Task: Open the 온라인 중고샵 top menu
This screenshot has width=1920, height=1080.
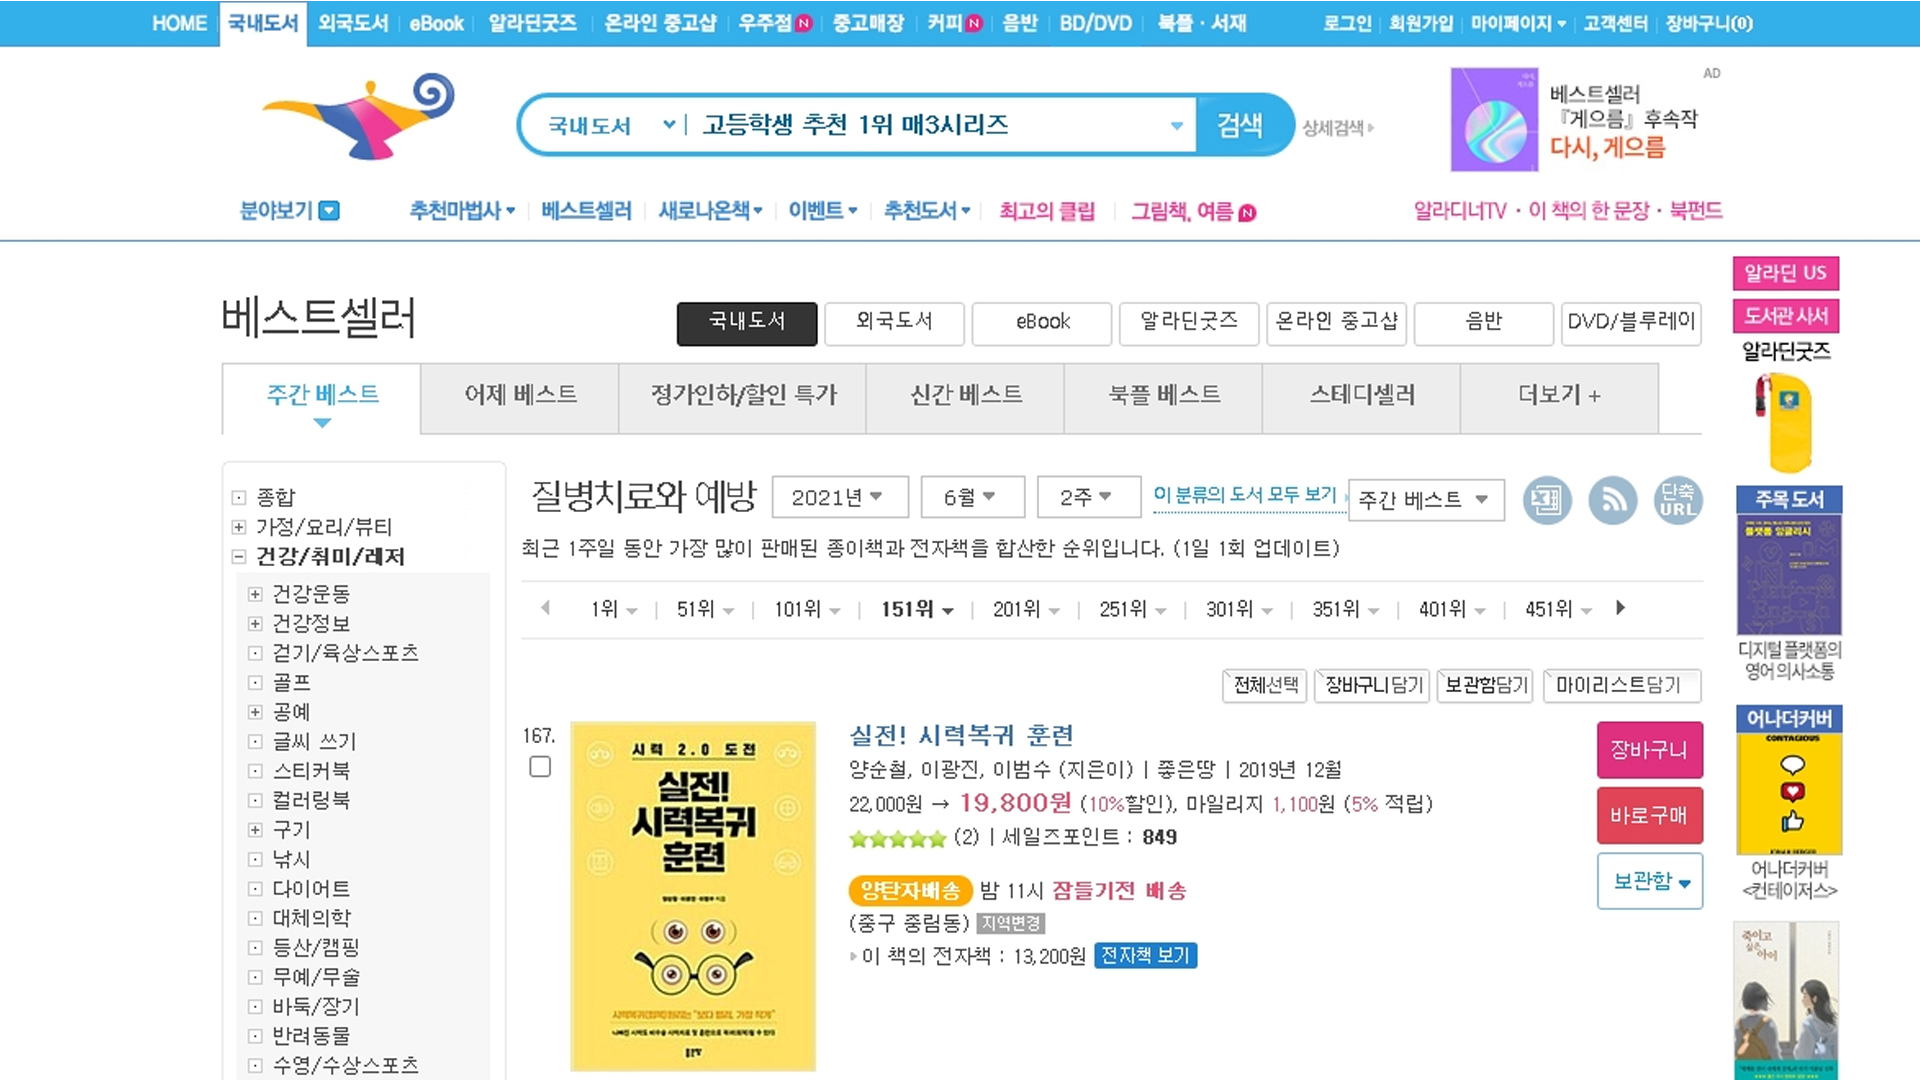Action: point(660,23)
